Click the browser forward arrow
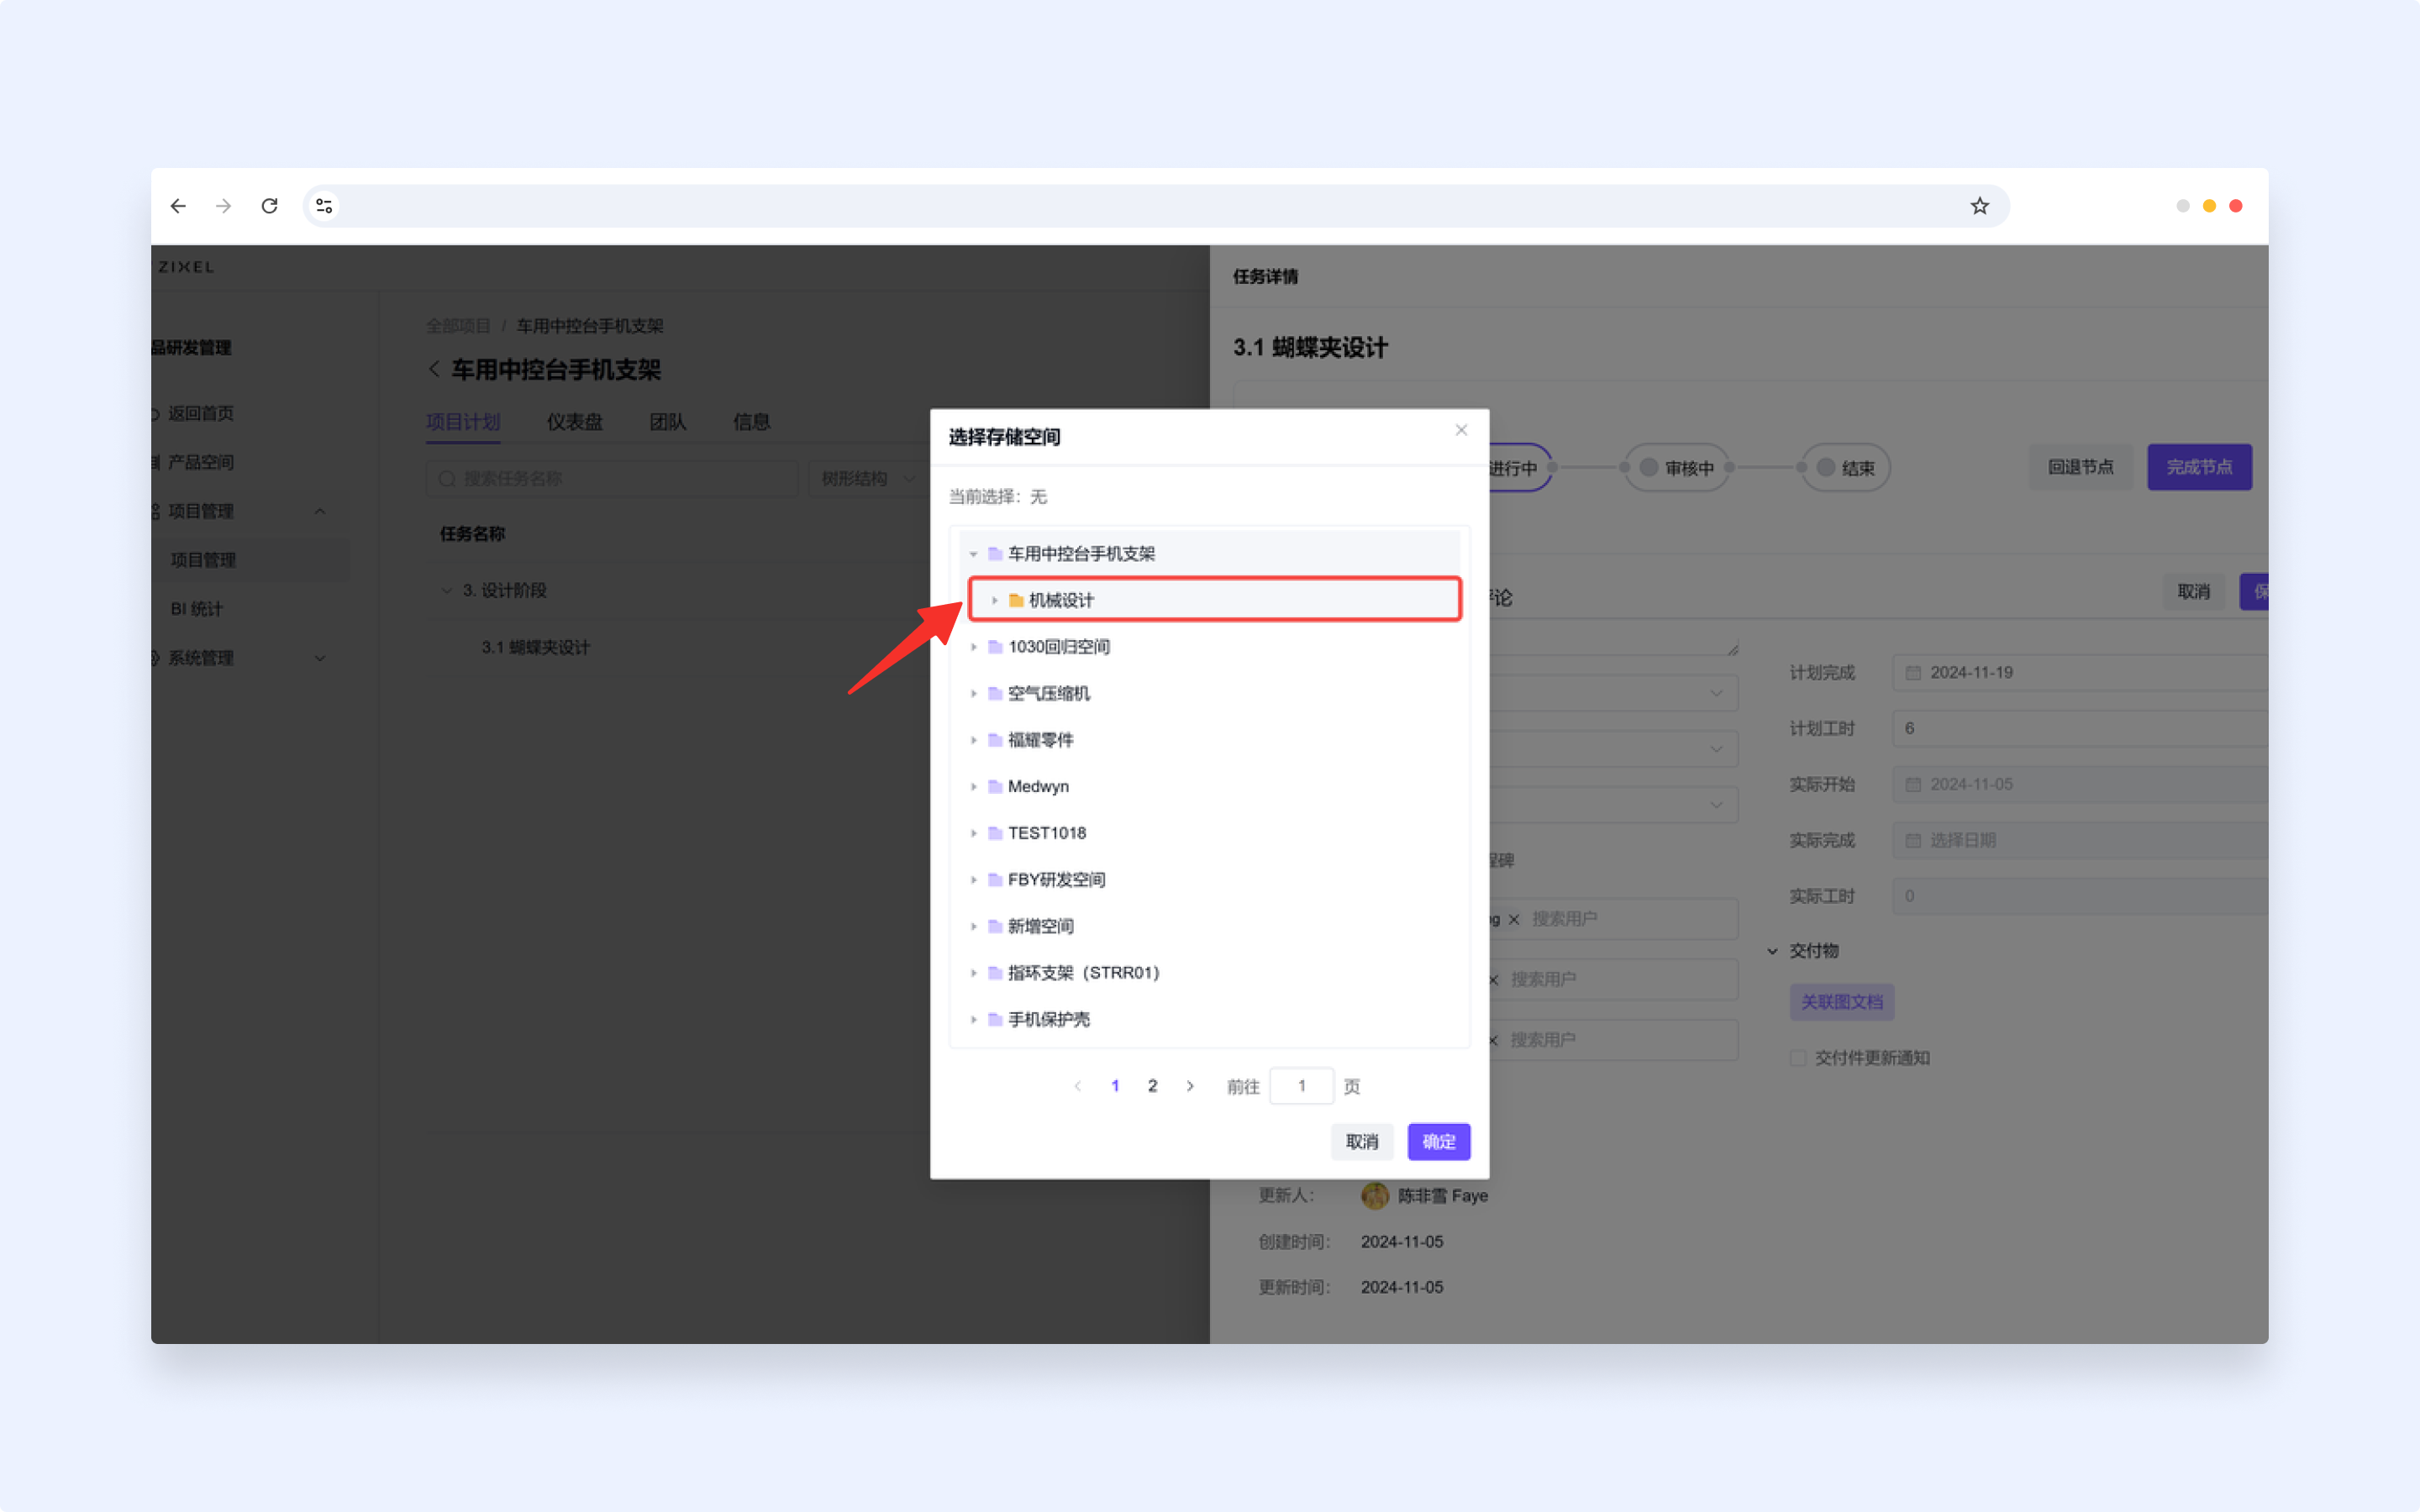This screenshot has height=1512, width=2420. 224,206
